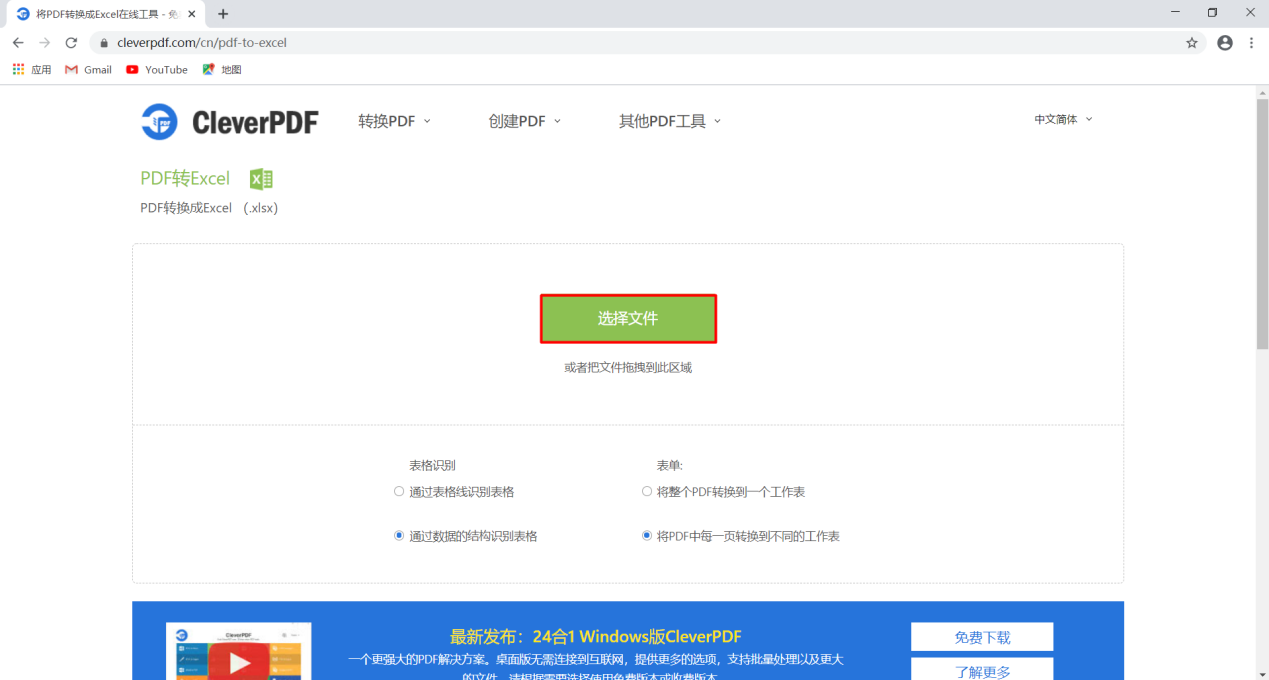Click the PDF转Excel heading
The image size is (1269, 680).
click(x=185, y=178)
